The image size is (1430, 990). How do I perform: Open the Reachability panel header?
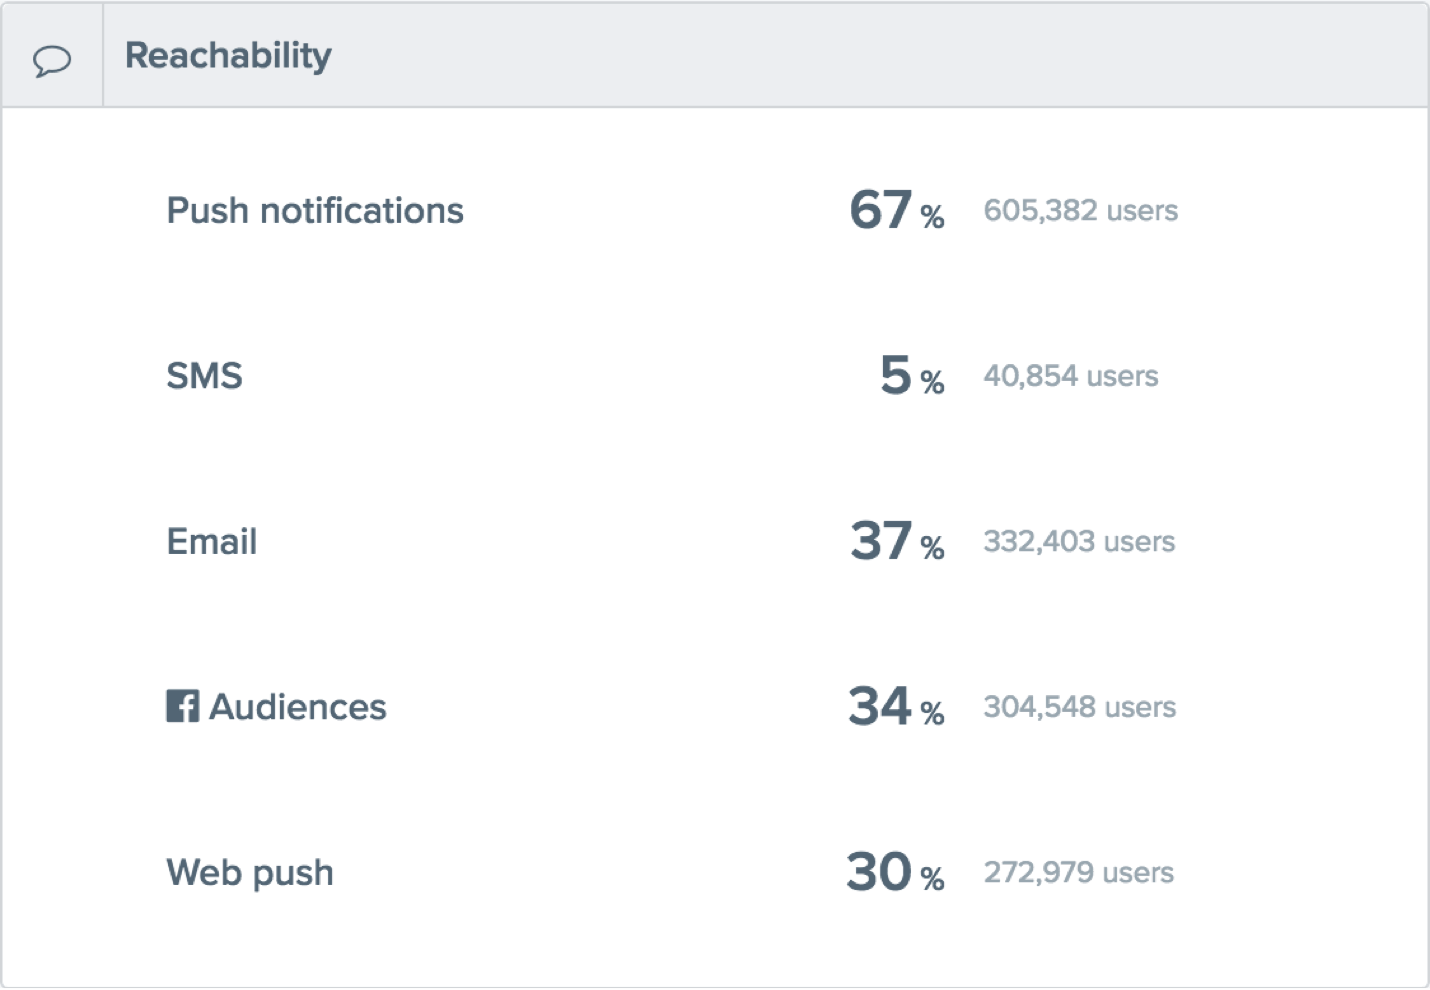coord(227,56)
